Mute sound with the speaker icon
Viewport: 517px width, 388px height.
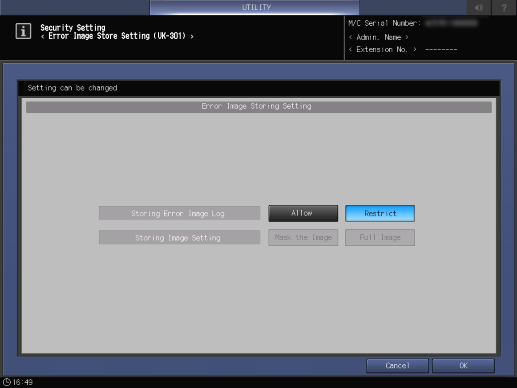479,7
